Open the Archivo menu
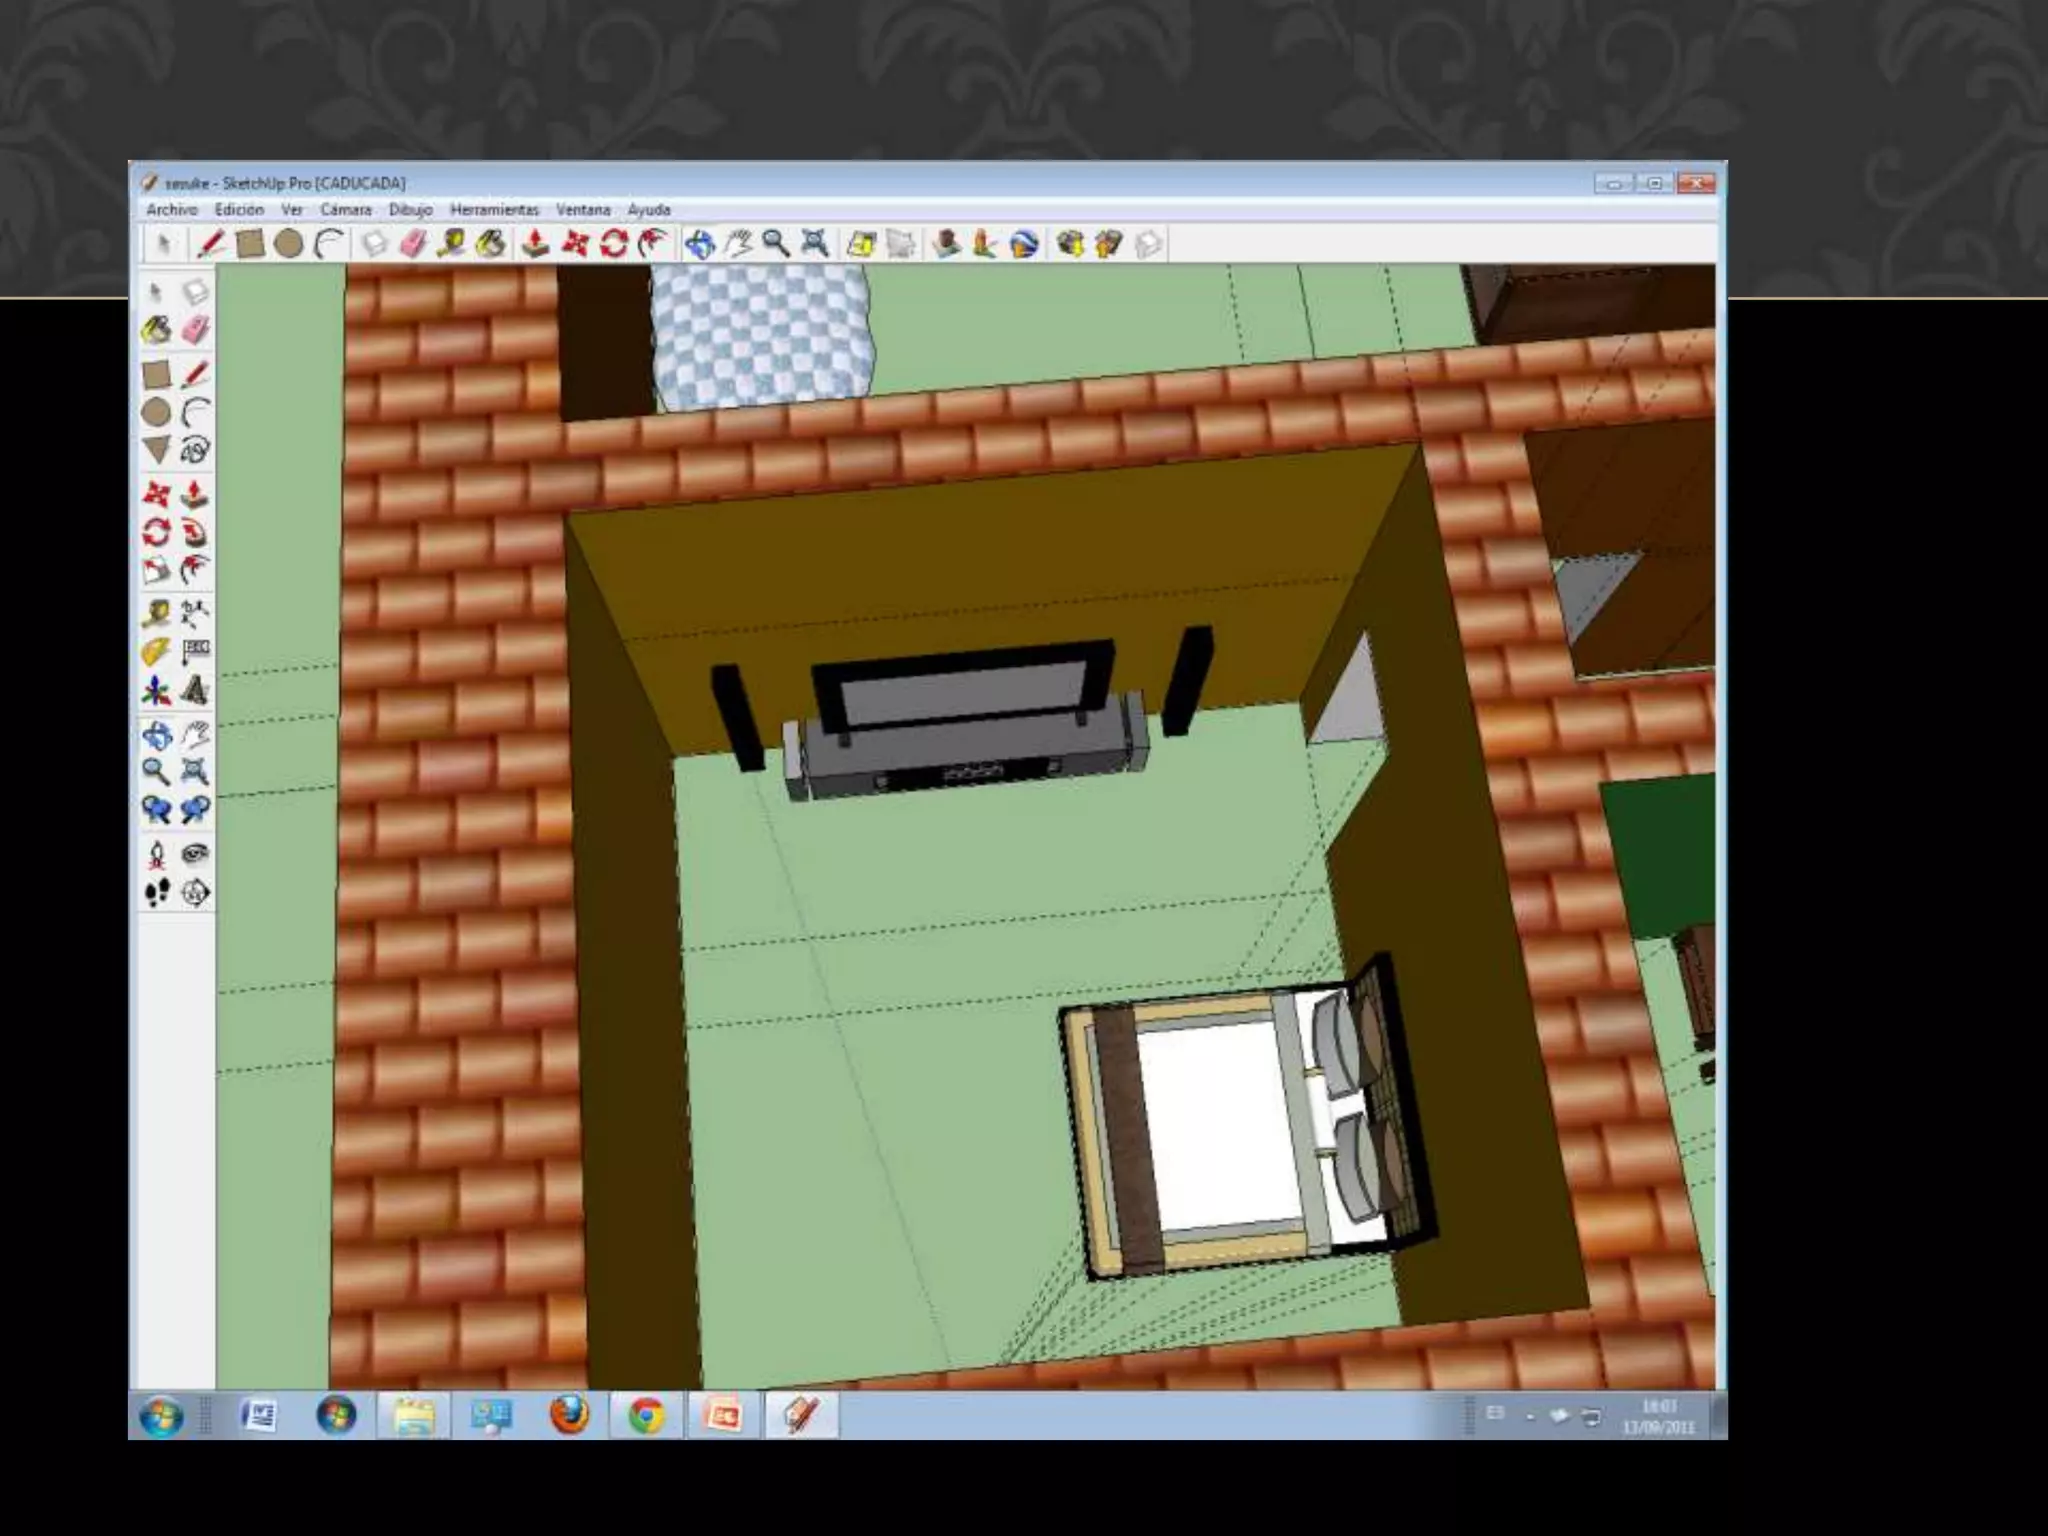The image size is (2048, 1536). [172, 210]
